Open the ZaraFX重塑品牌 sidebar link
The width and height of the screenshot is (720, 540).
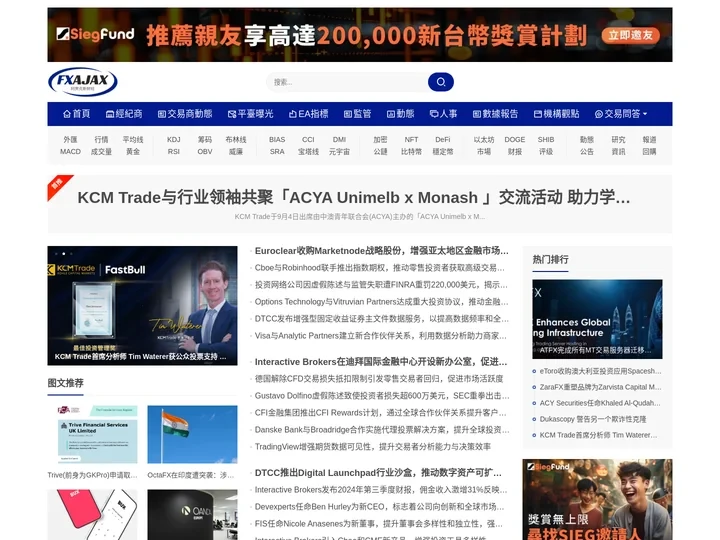[601, 387]
